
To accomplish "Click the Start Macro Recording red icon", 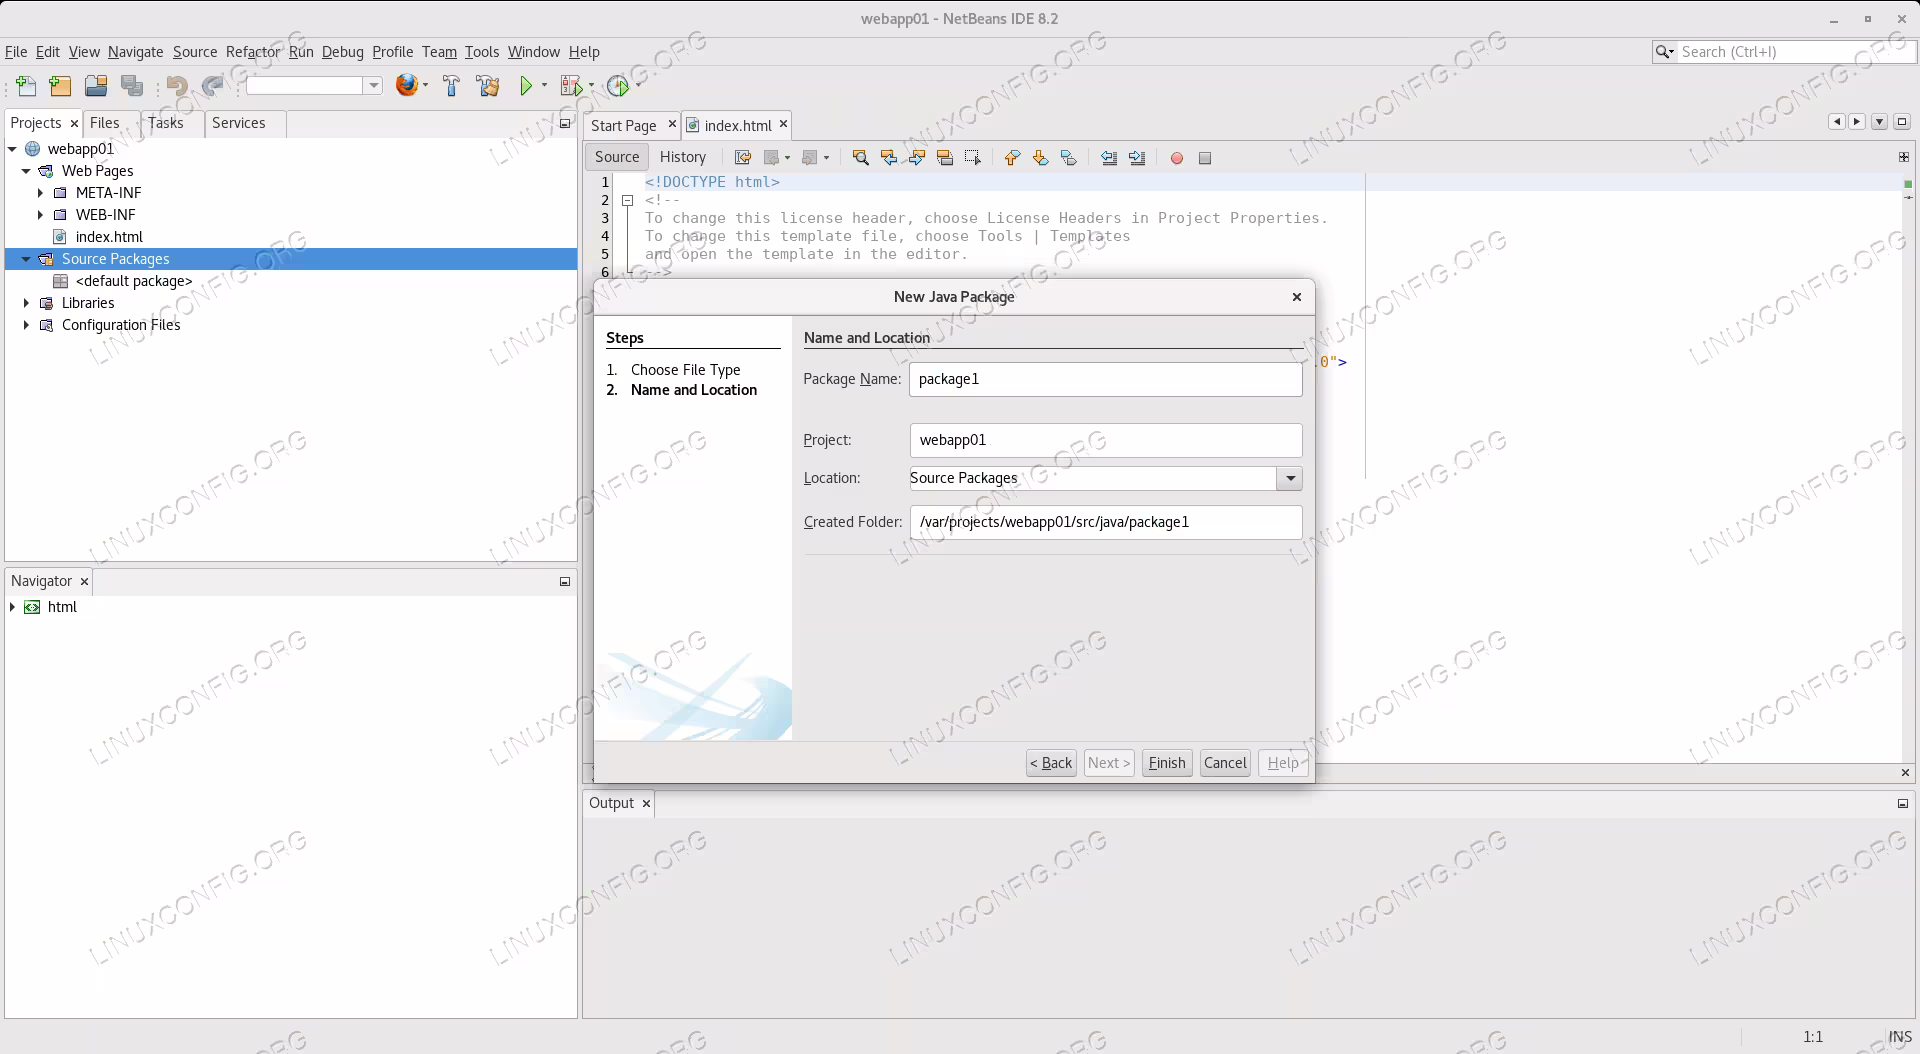I will (x=1177, y=158).
